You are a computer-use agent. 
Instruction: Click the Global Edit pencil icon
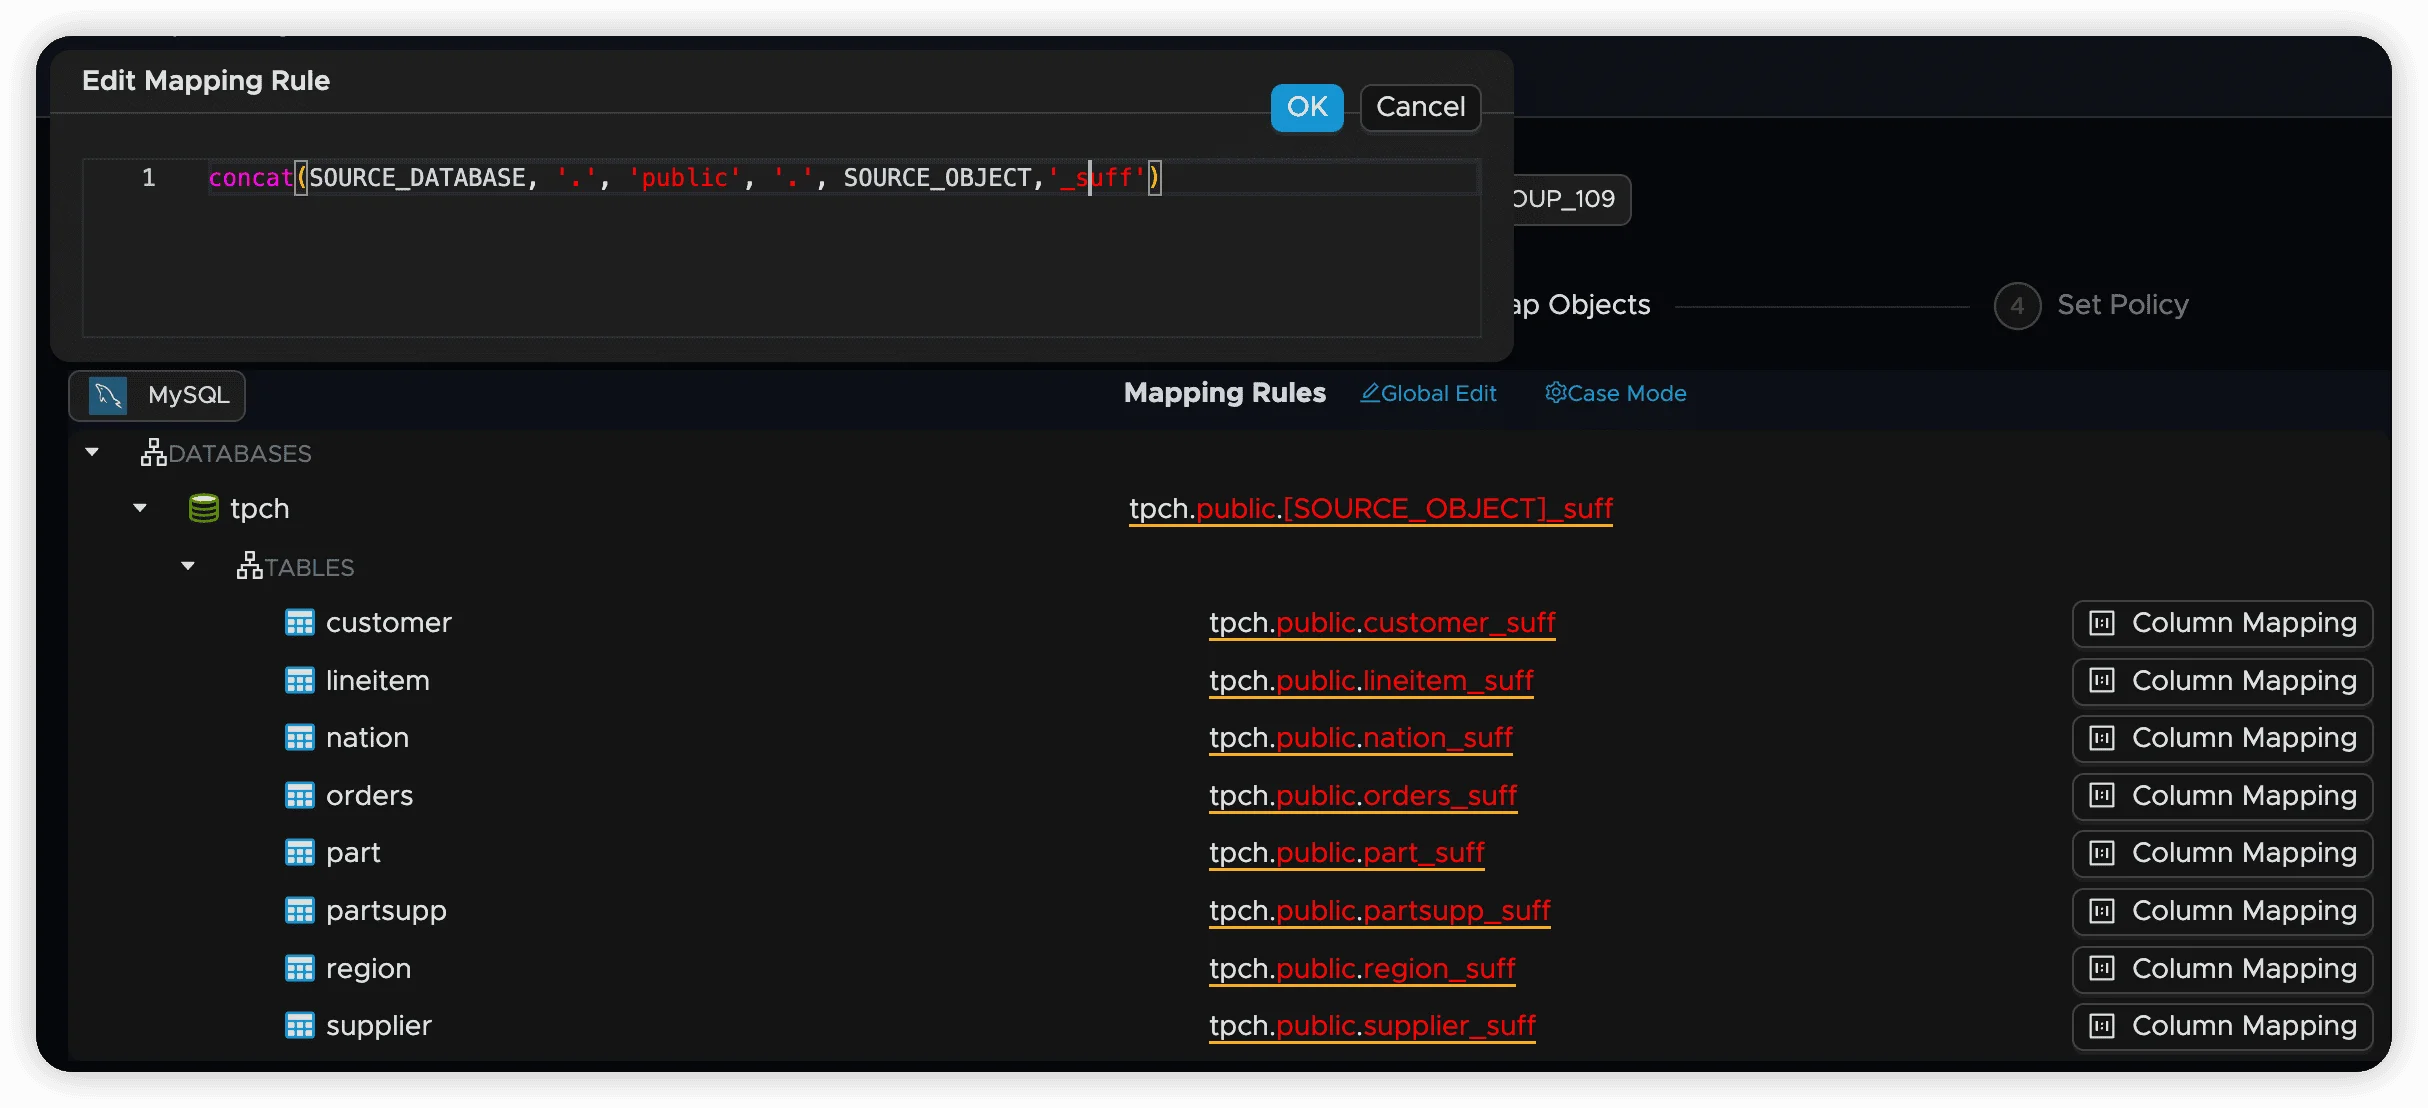click(x=1370, y=393)
